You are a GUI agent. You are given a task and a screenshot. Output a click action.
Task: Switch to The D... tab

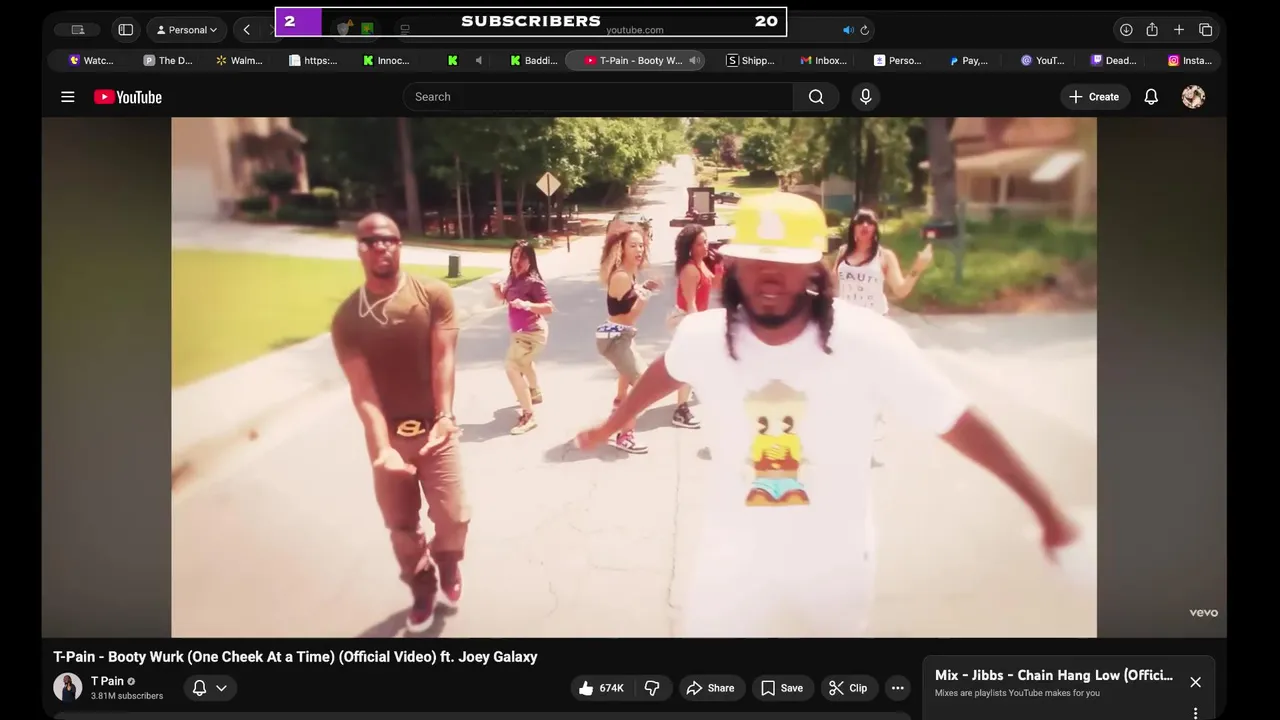tap(168, 60)
